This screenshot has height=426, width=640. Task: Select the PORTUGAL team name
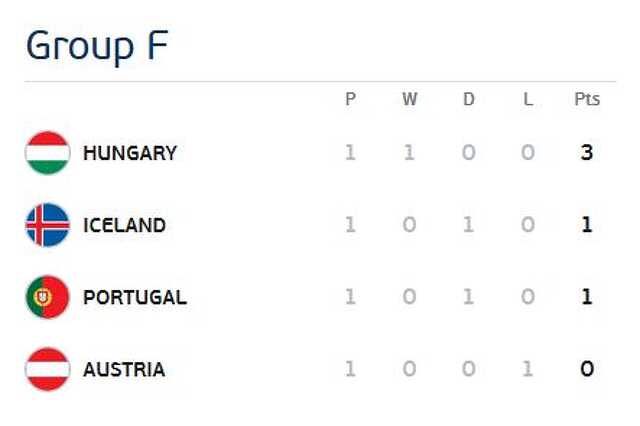click(135, 297)
